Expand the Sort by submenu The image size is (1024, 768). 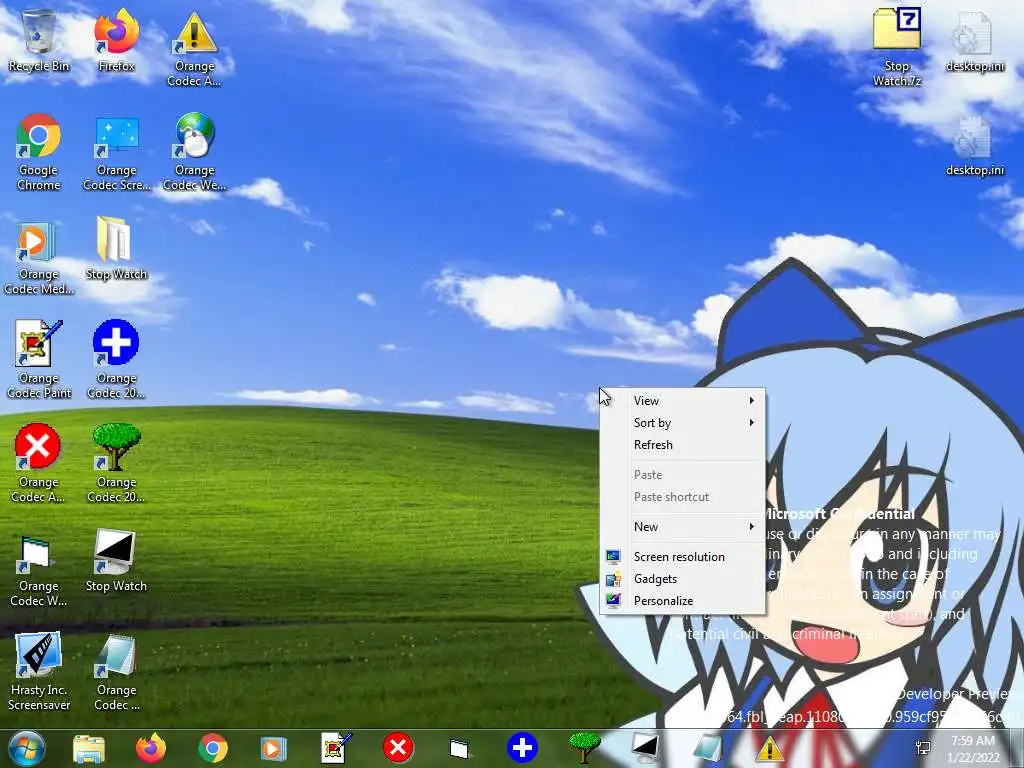[682, 423]
